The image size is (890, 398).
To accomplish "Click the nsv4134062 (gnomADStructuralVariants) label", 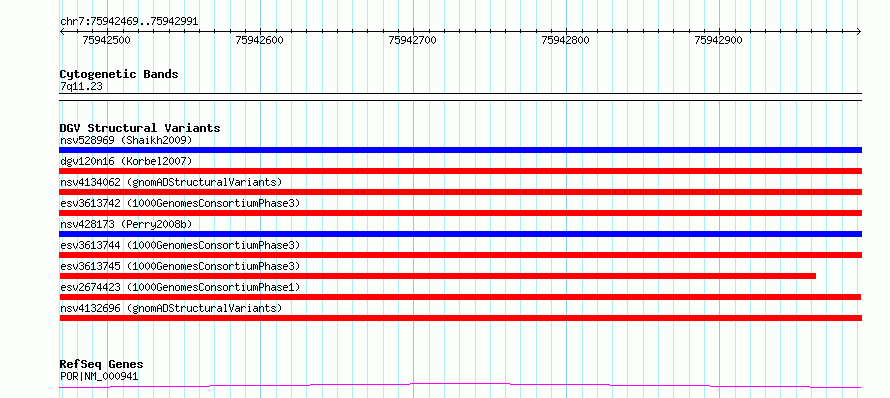I will click(171, 182).
